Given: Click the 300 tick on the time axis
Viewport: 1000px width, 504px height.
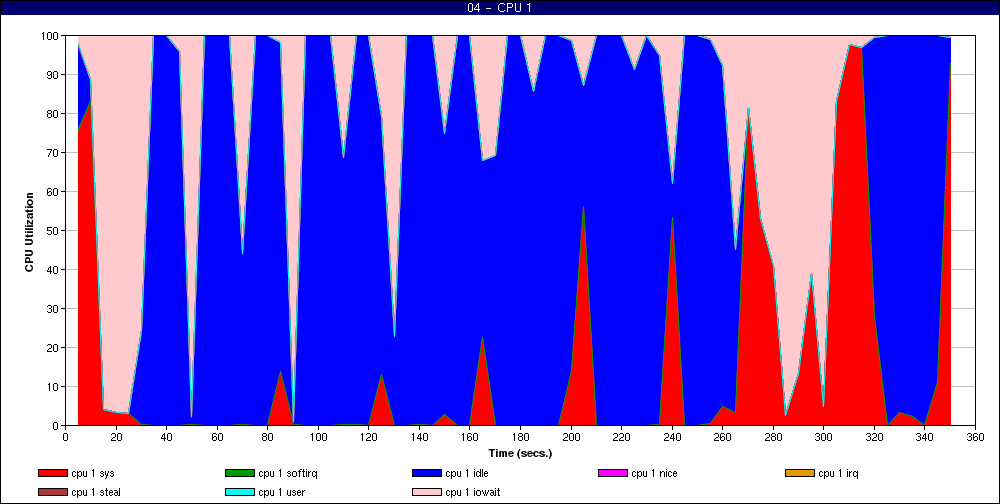Looking at the screenshot, I should pos(823,437).
